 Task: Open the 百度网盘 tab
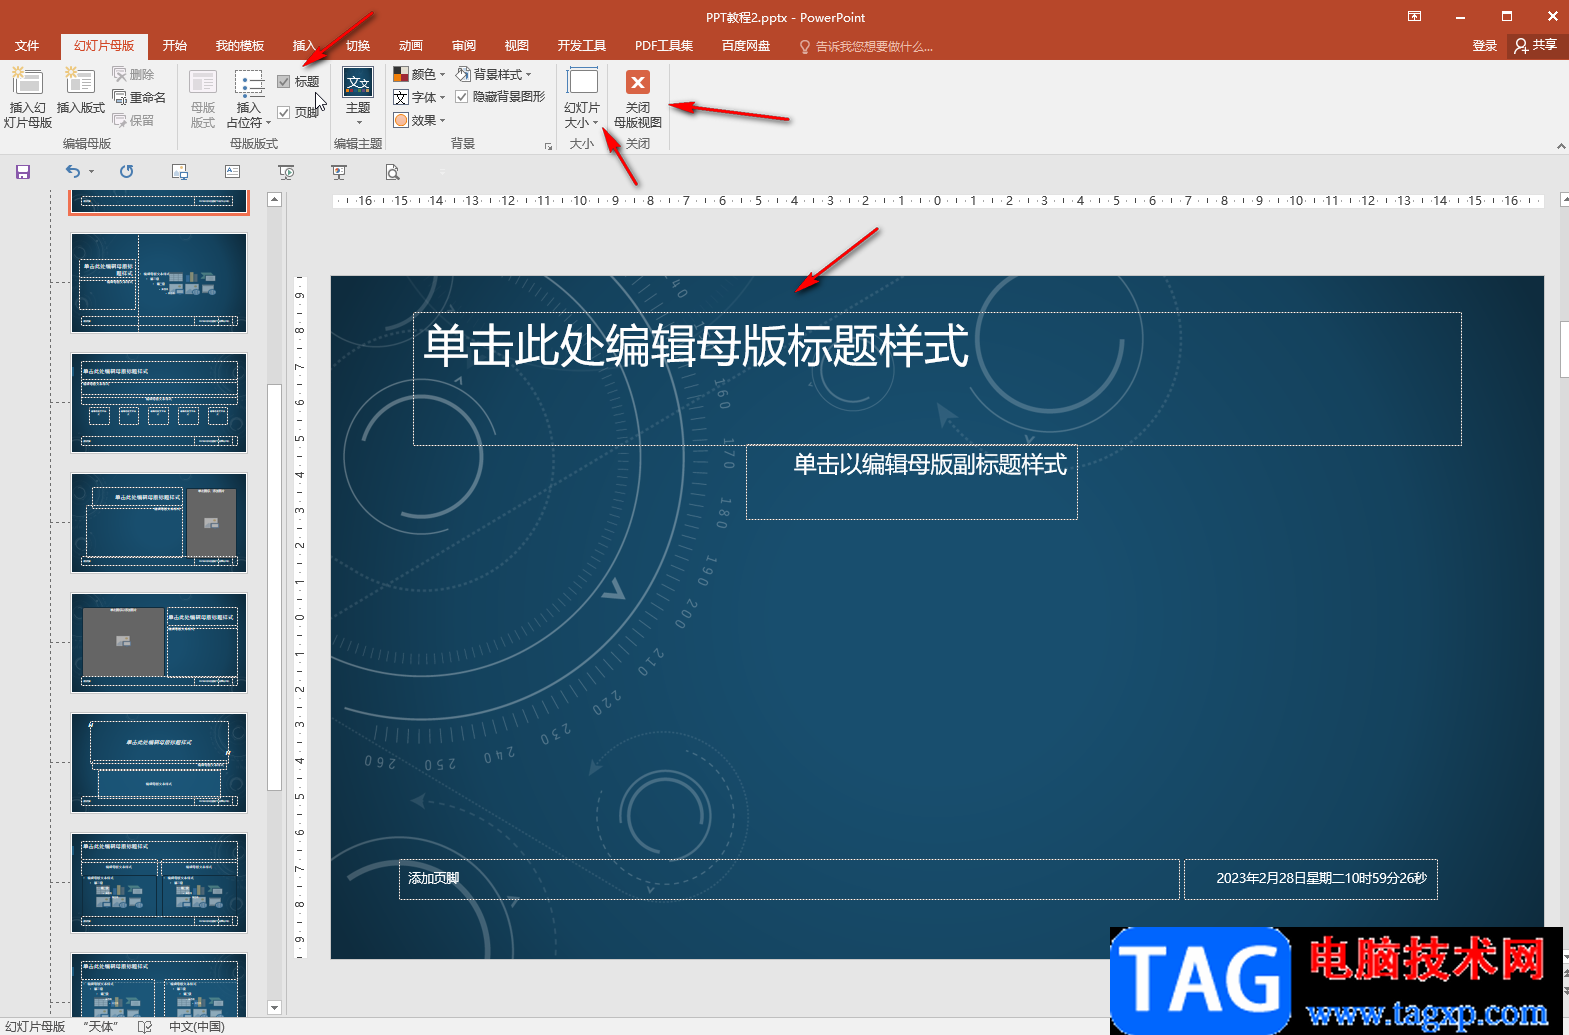point(746,46)
